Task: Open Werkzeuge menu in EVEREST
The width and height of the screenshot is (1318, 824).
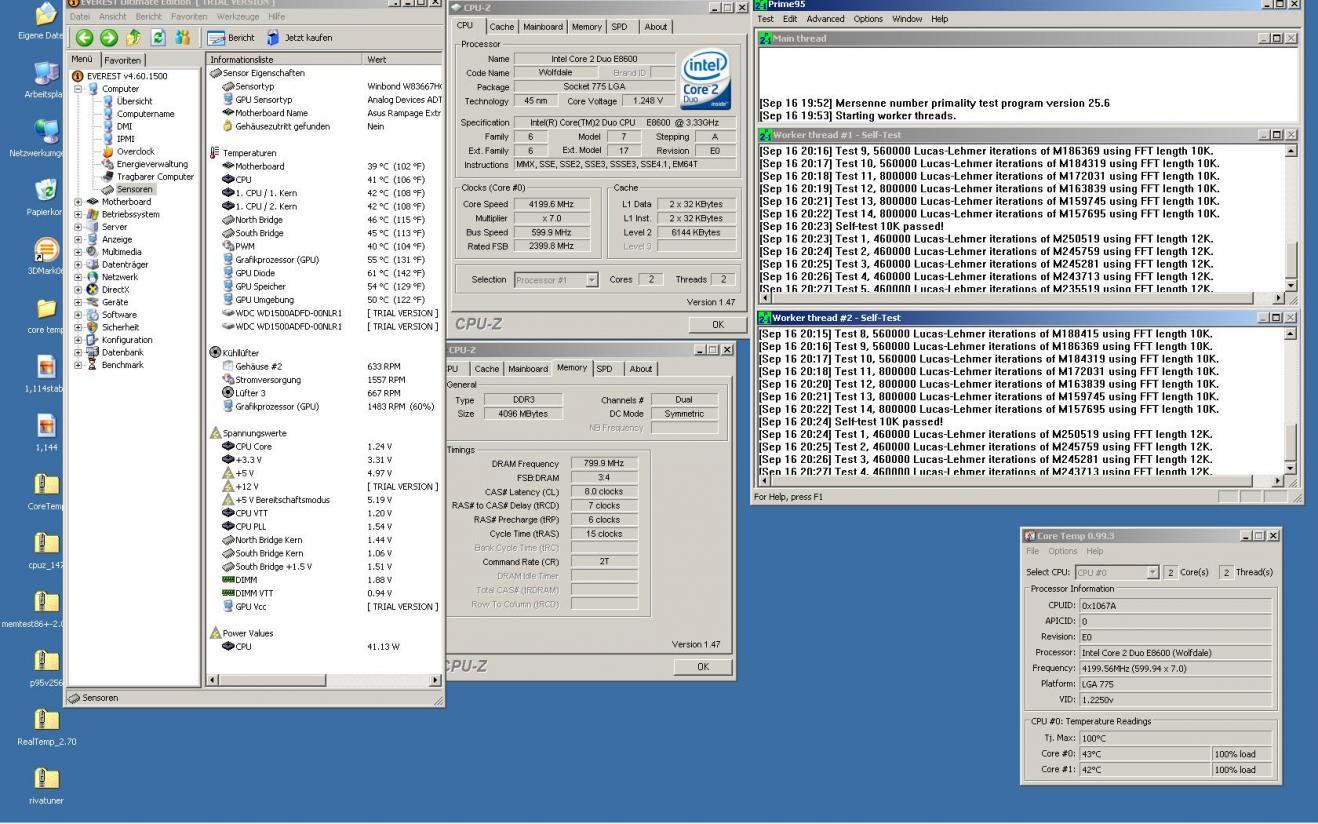Action: point(238,17)
